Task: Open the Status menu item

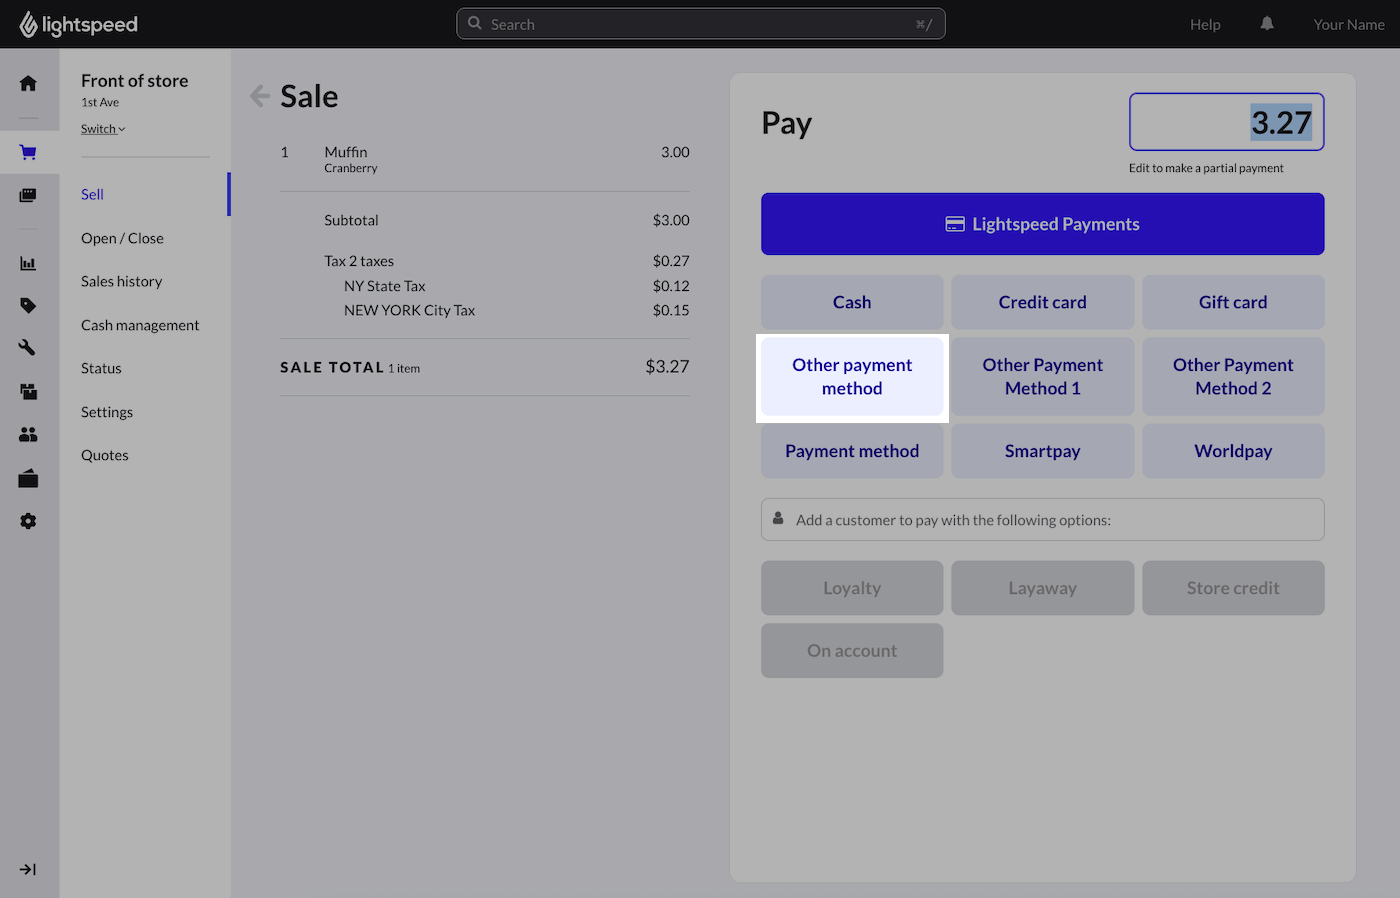Action: click(x=101, y=368)
